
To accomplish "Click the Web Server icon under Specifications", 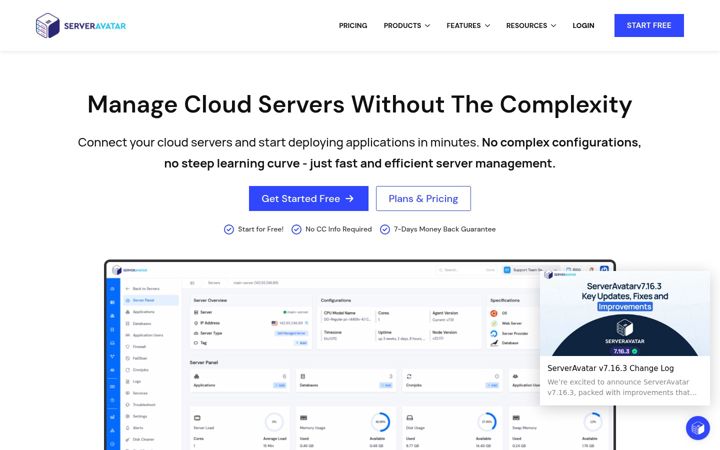I will click(494, 323).
